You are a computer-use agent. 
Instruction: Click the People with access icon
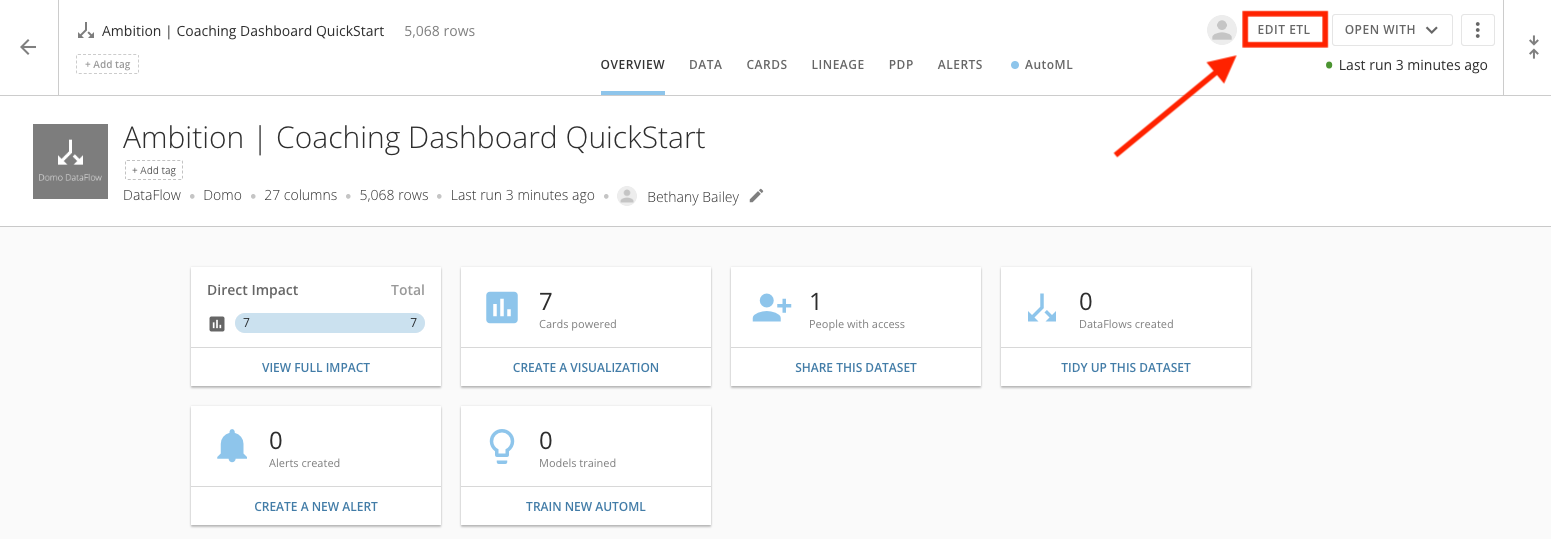[771, 308]
